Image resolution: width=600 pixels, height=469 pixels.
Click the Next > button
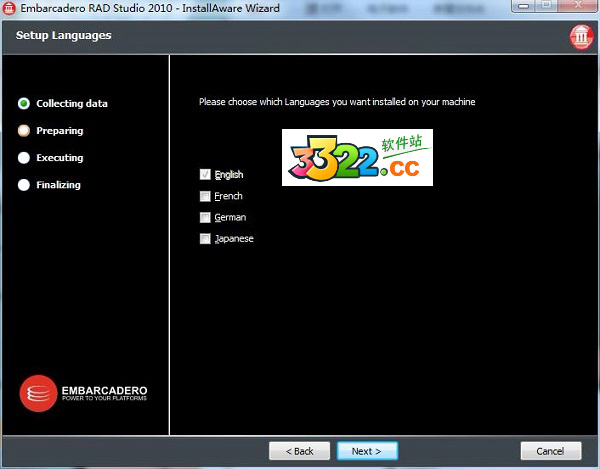pyautogui.click(x=367, y=451)
